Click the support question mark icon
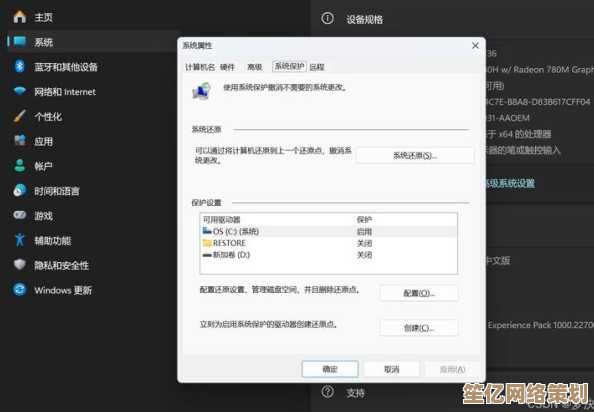 [x=328, y=392]
